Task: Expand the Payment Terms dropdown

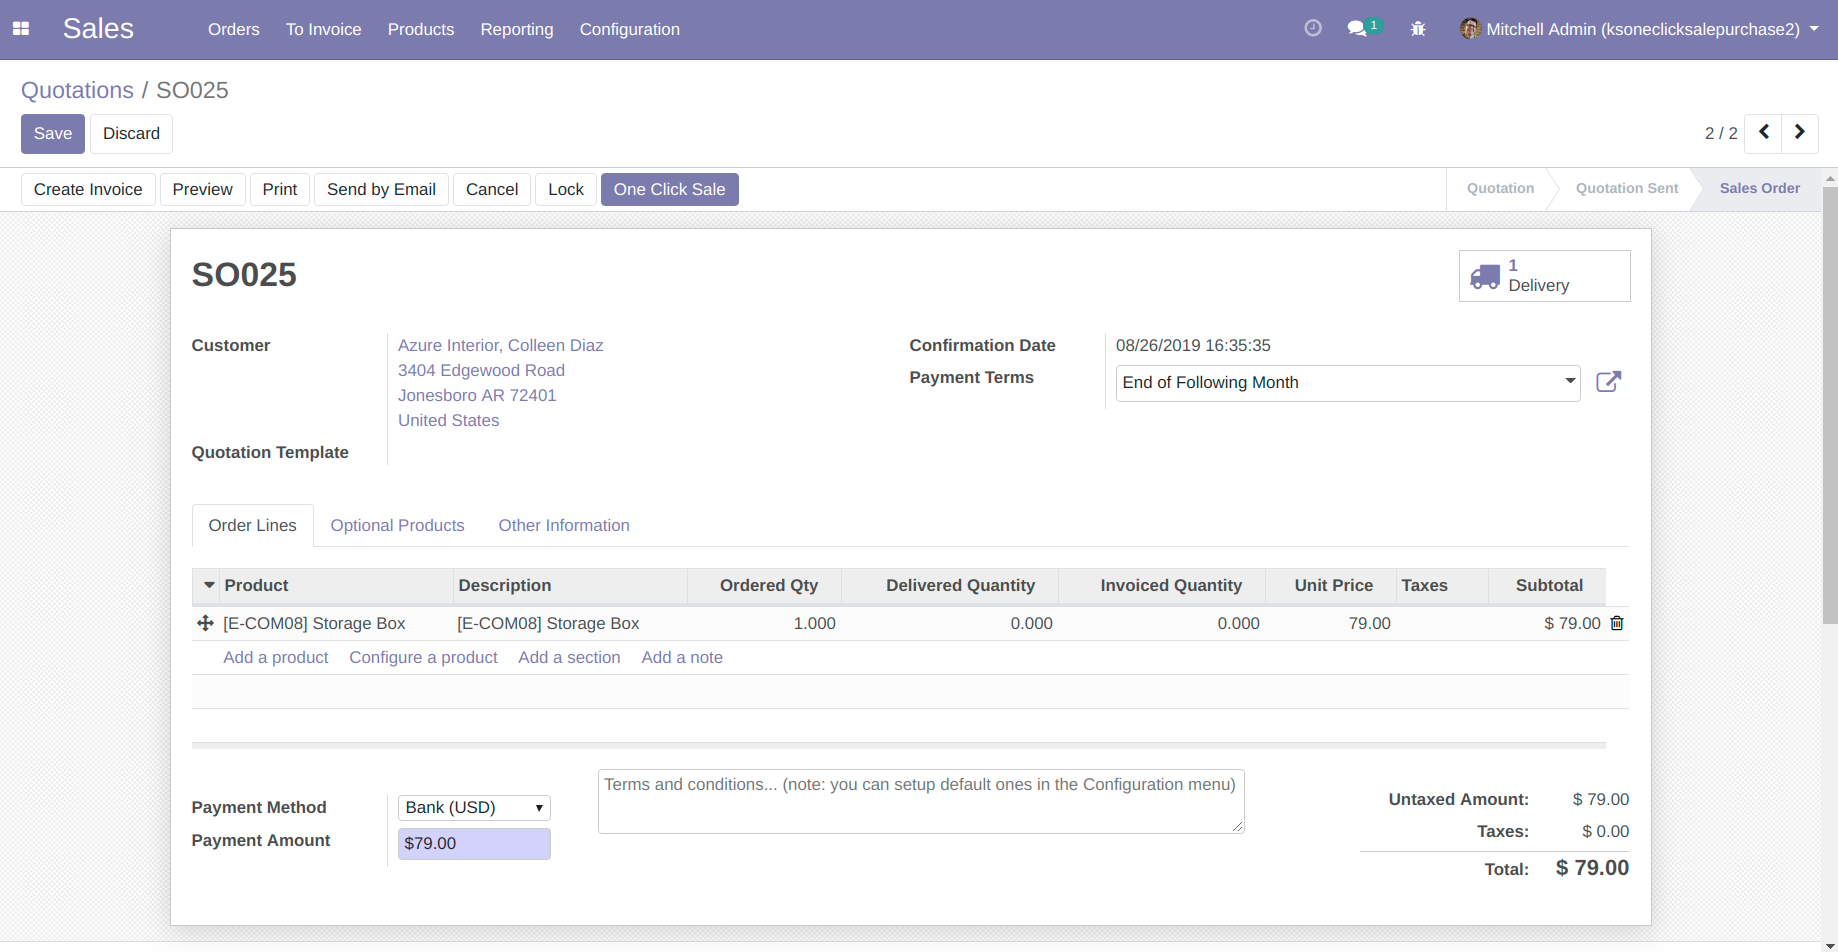Action: [1570, 382]
